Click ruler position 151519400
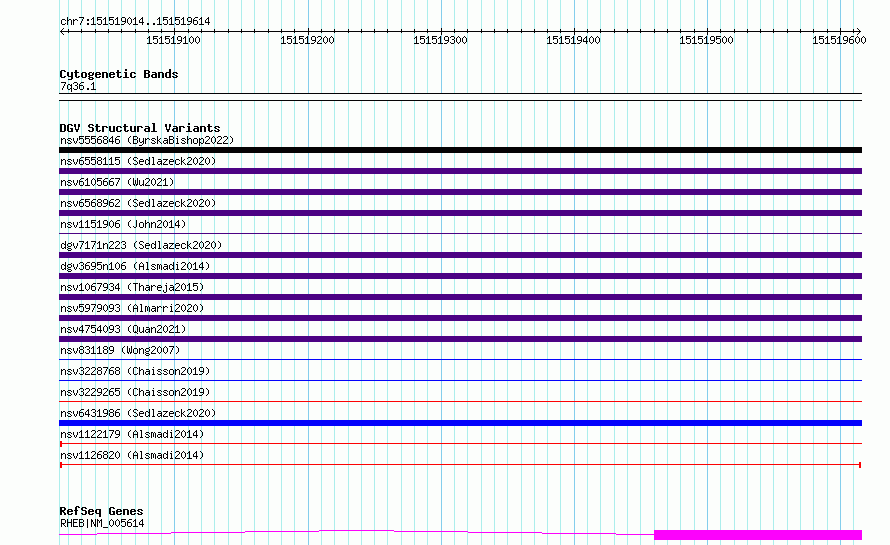This screenshot has height=545, width=890. point(573,40)
